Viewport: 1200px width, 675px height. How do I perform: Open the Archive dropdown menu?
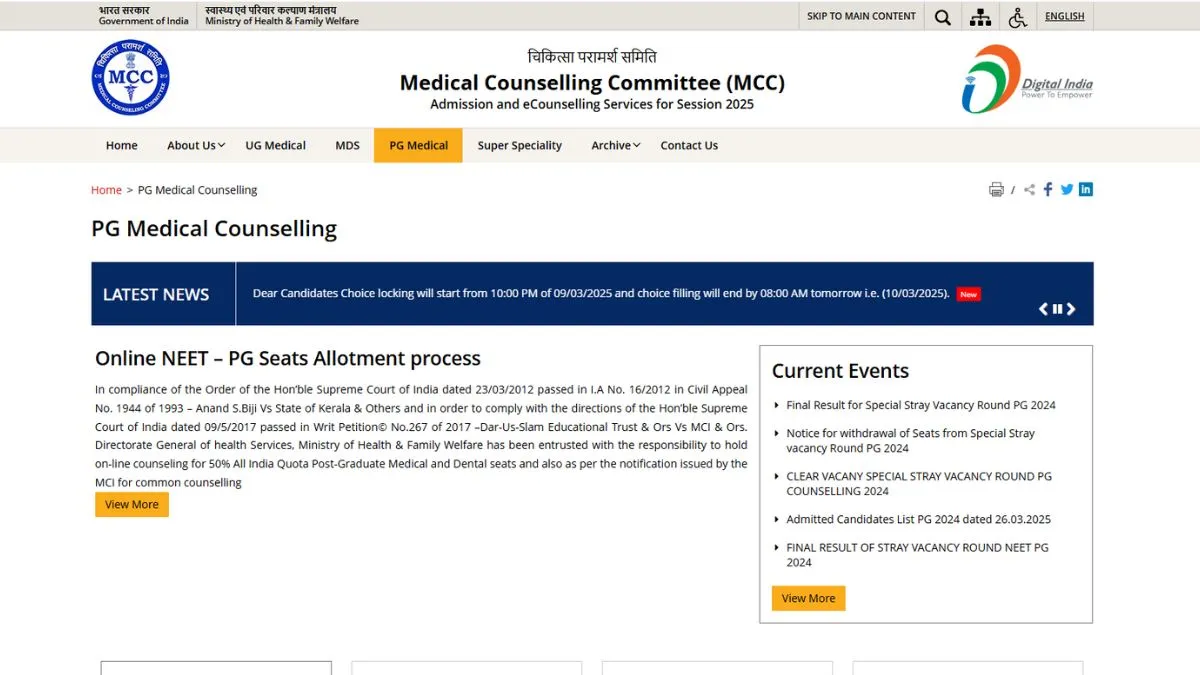click(x=613, y=145)
